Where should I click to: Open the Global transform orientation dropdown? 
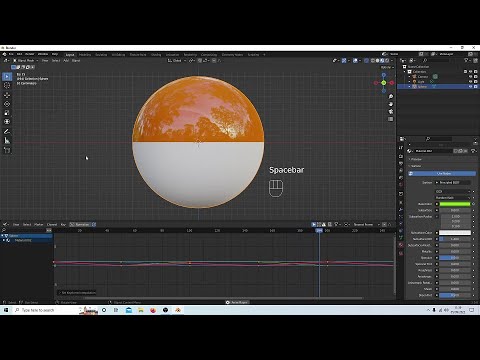176,60
